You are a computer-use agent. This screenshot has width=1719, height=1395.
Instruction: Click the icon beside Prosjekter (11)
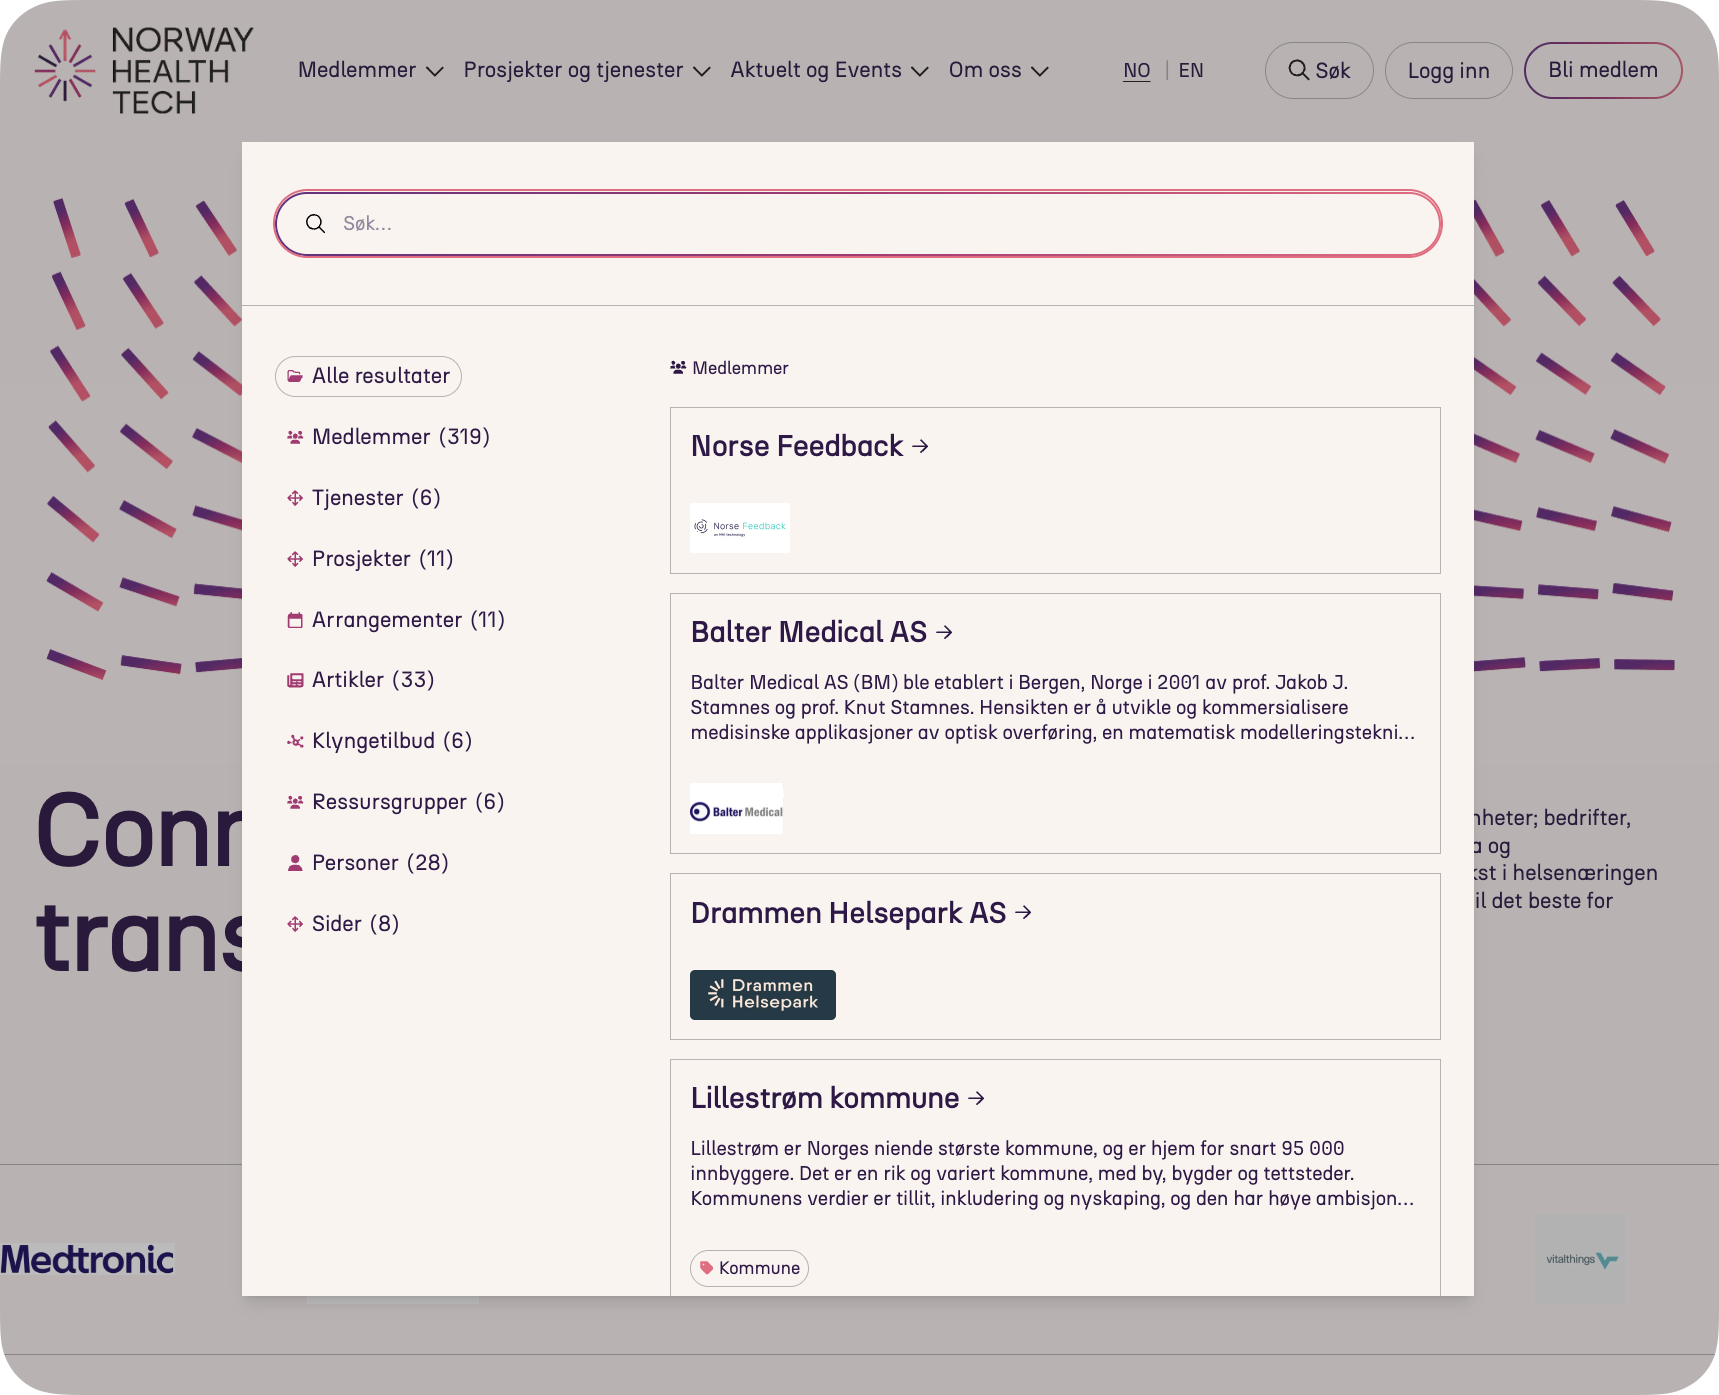click(x=295, y=559)
